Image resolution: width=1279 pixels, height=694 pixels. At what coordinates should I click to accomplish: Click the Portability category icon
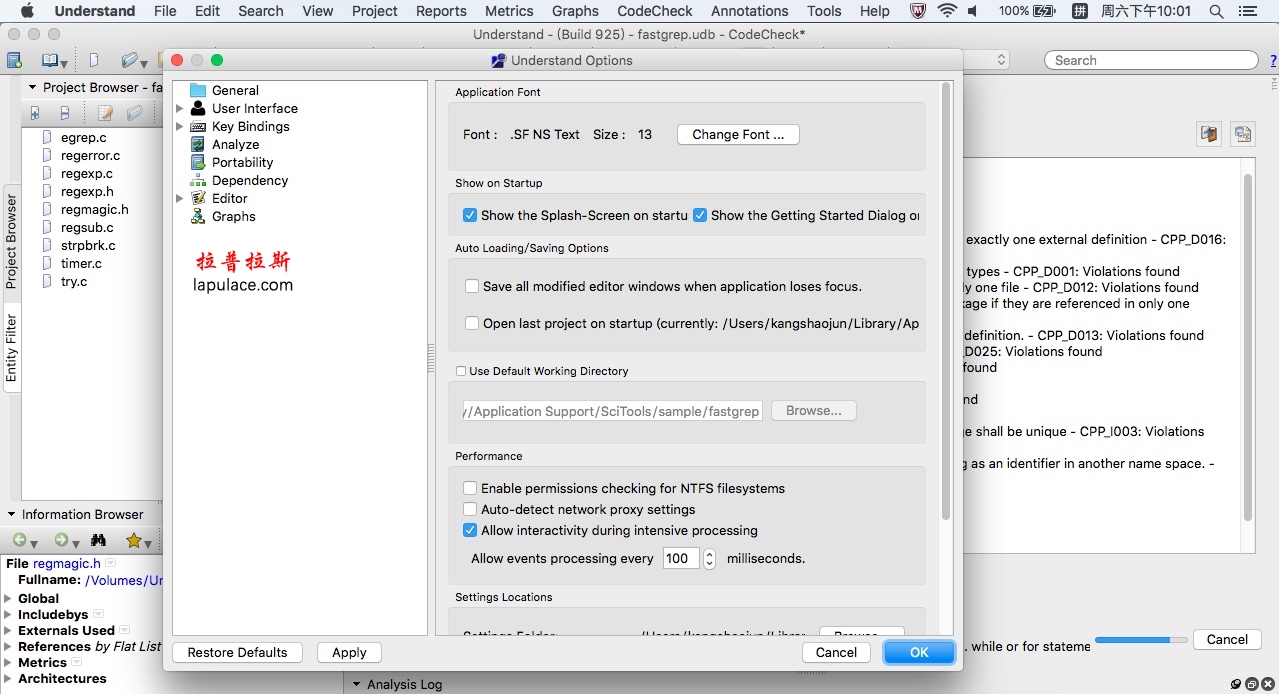pos(198,162)
